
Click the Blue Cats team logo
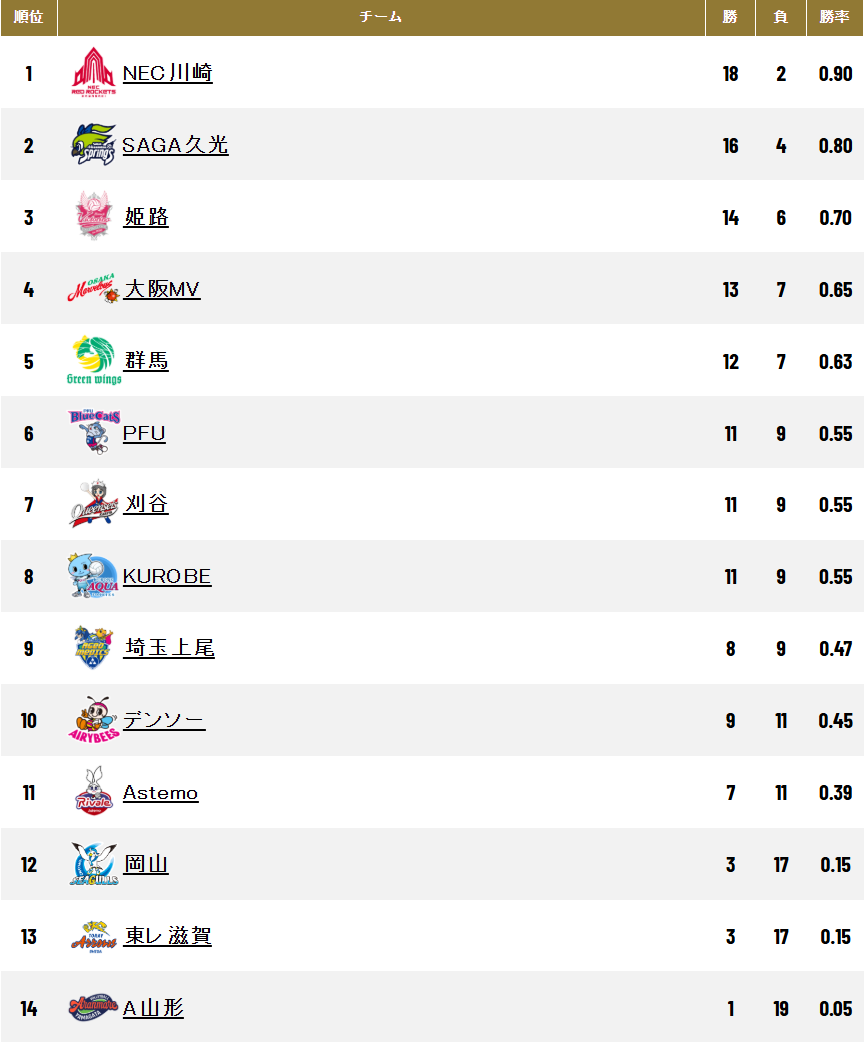94,432
